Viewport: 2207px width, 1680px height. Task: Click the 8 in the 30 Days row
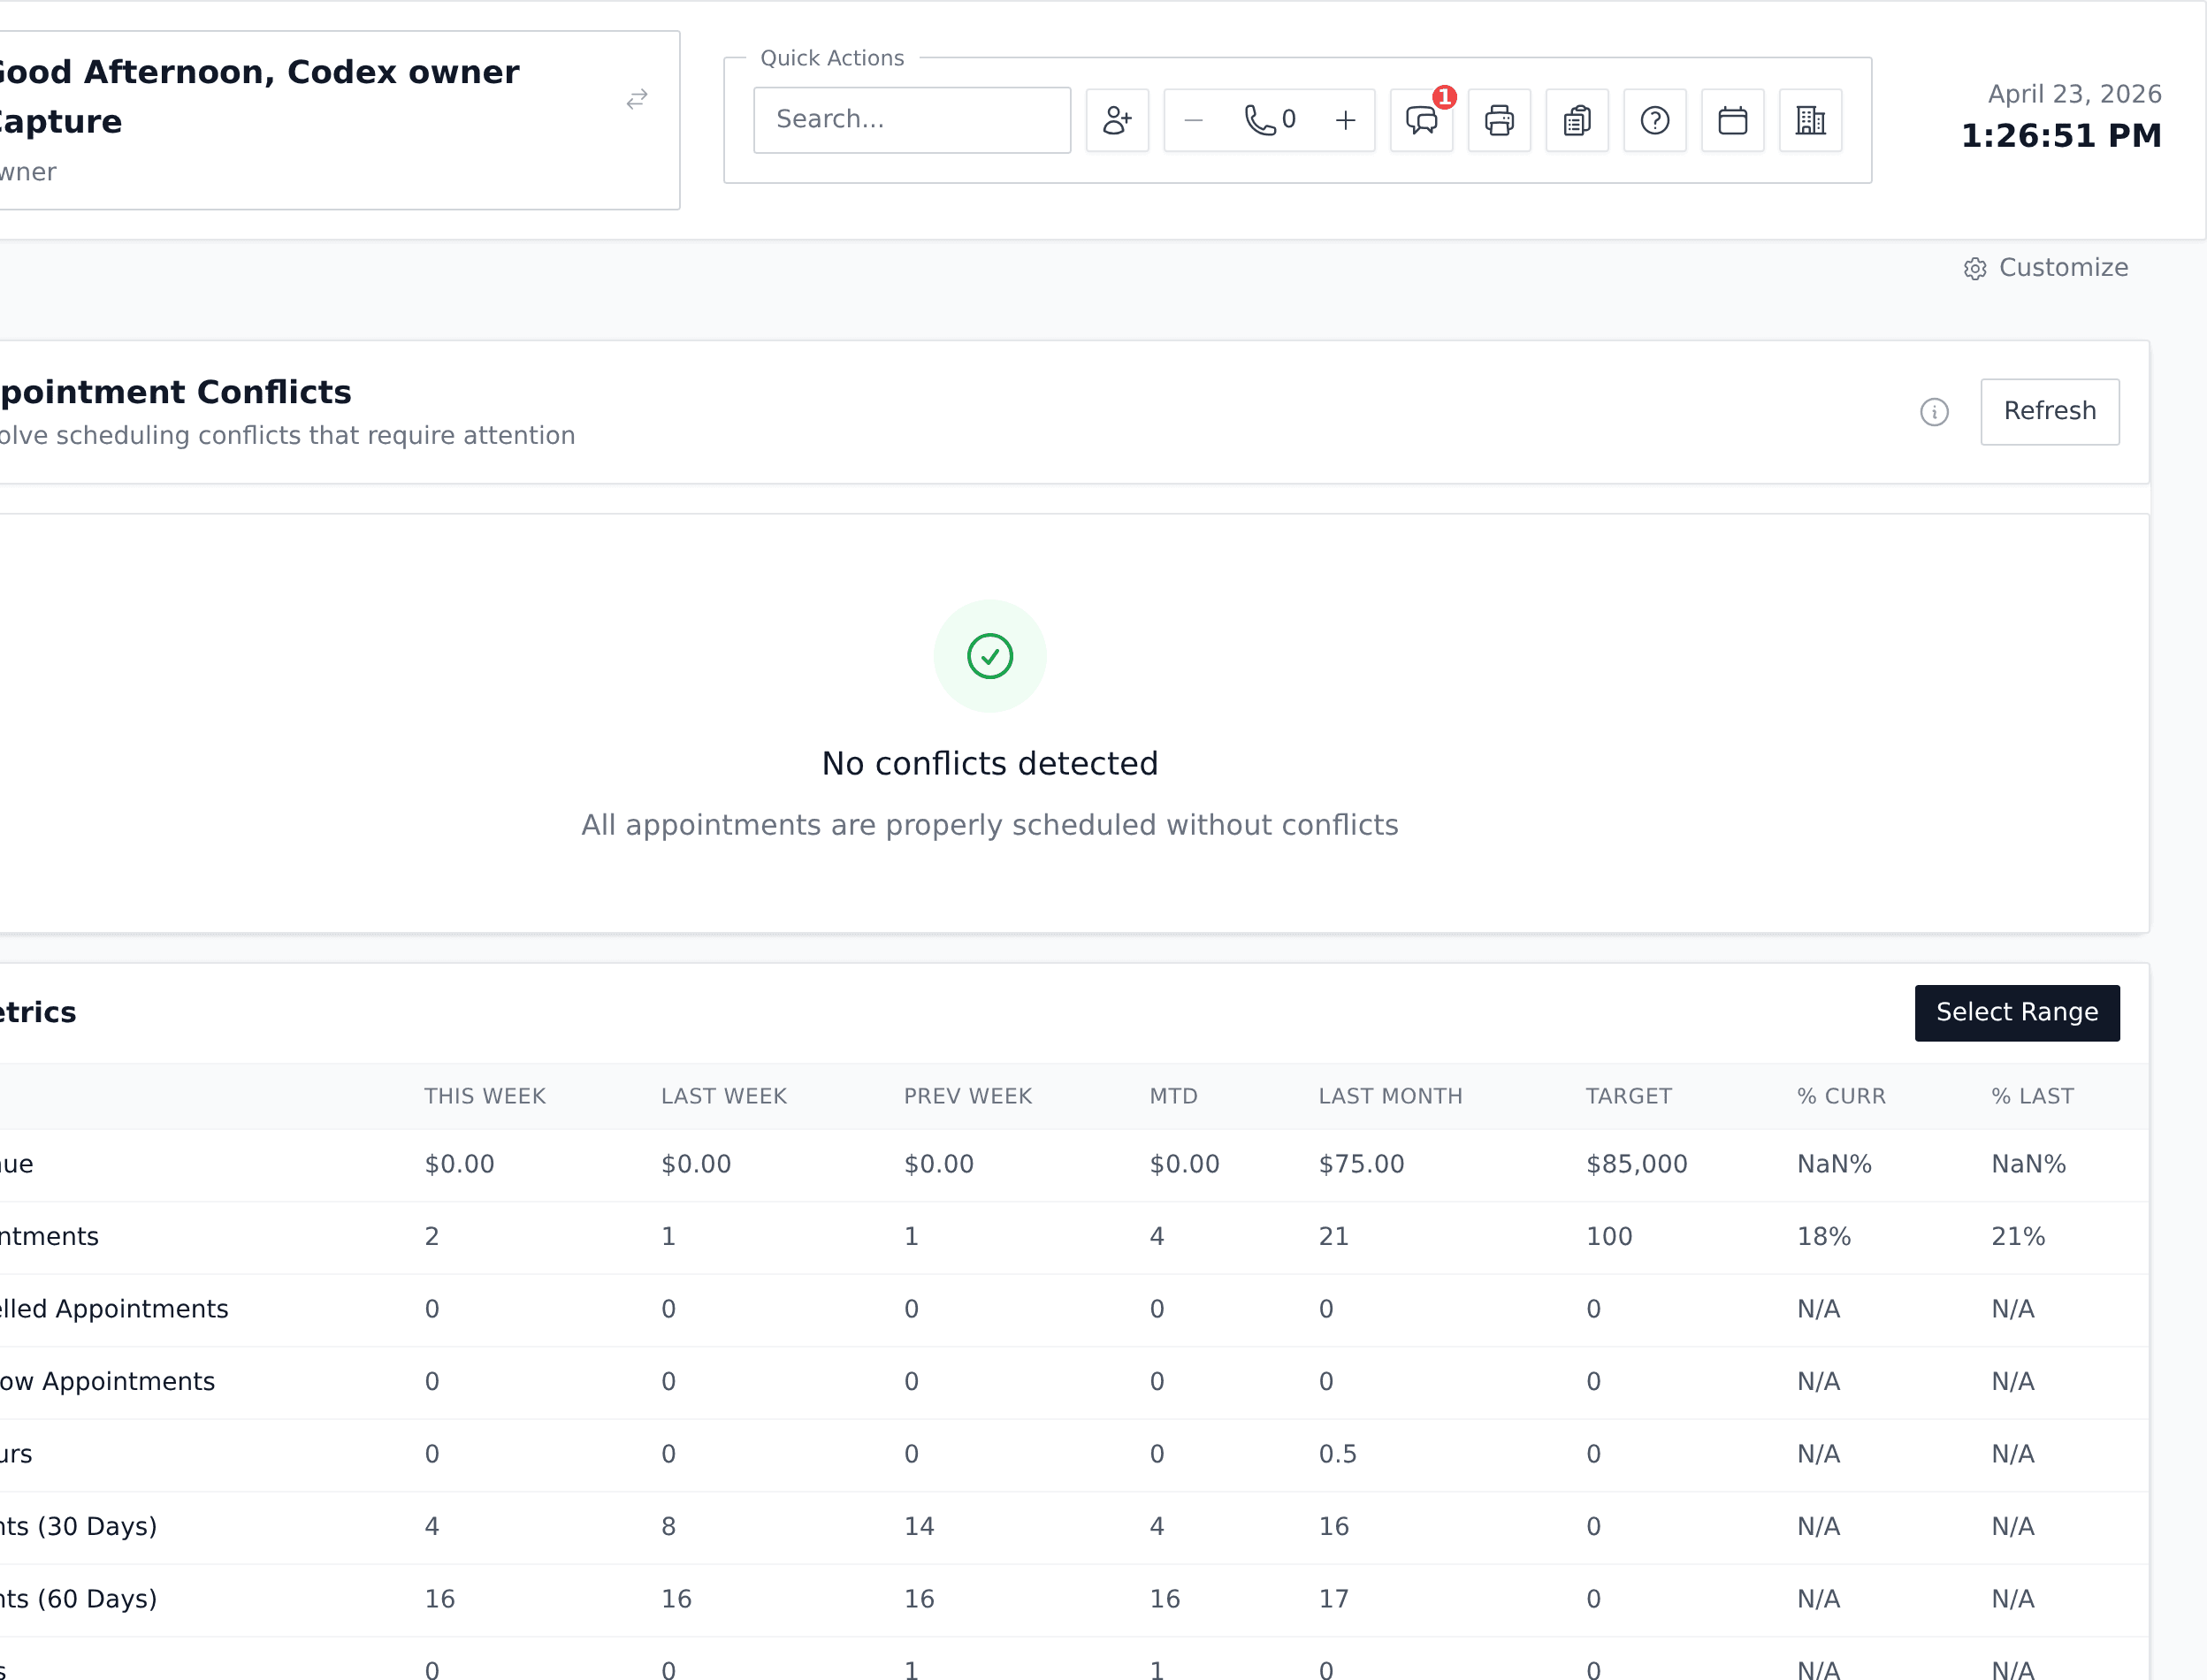[x=669, y=1527]
